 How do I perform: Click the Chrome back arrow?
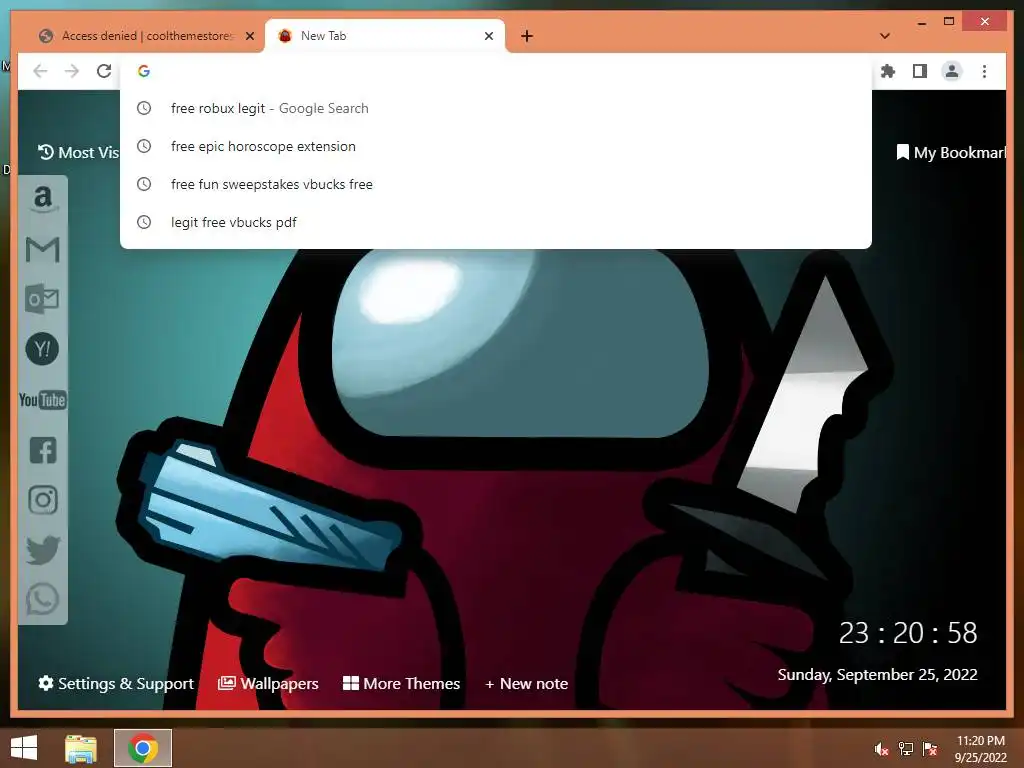(40, 71)
